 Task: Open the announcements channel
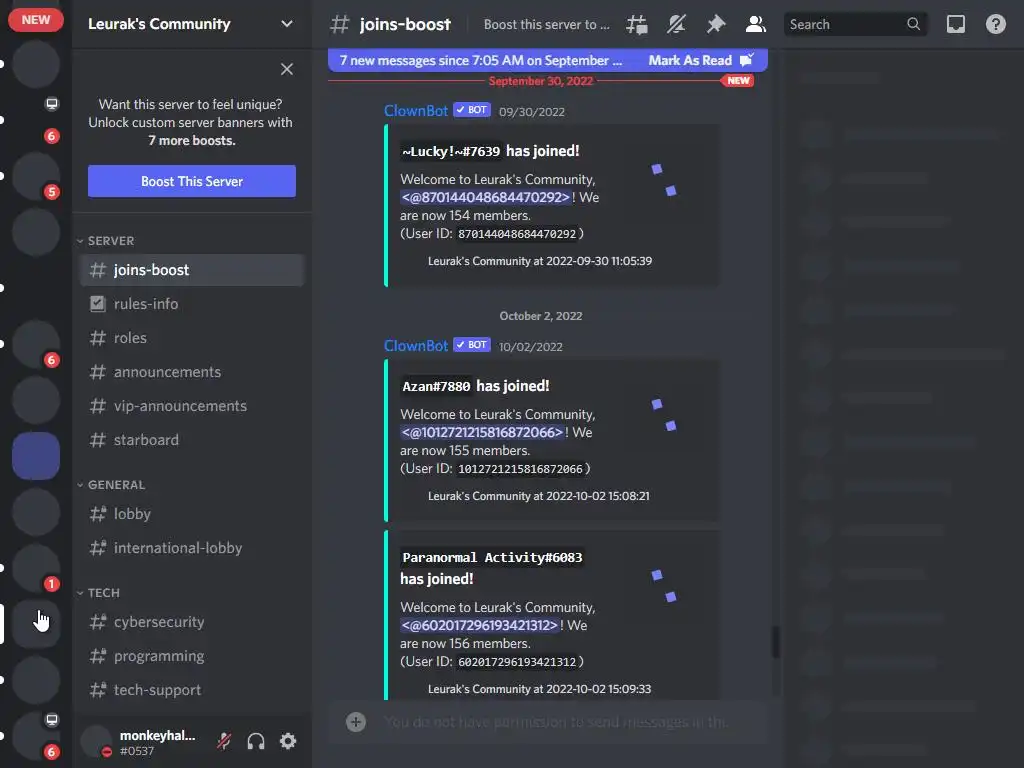pyautogui.click(x=192, y=372)
